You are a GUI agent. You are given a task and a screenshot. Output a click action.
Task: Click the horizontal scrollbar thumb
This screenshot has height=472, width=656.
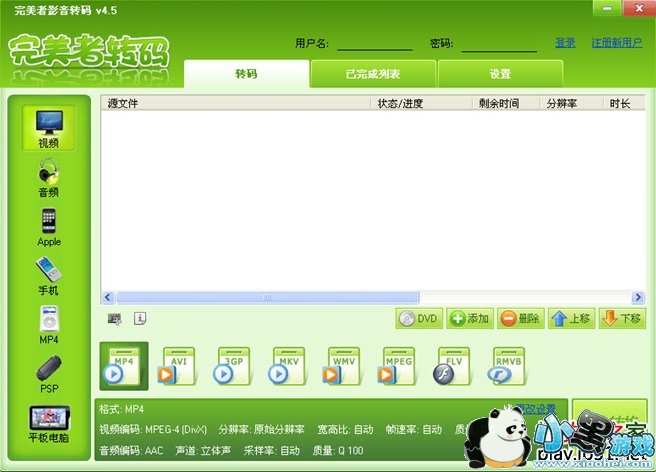(x=268, y=297)
